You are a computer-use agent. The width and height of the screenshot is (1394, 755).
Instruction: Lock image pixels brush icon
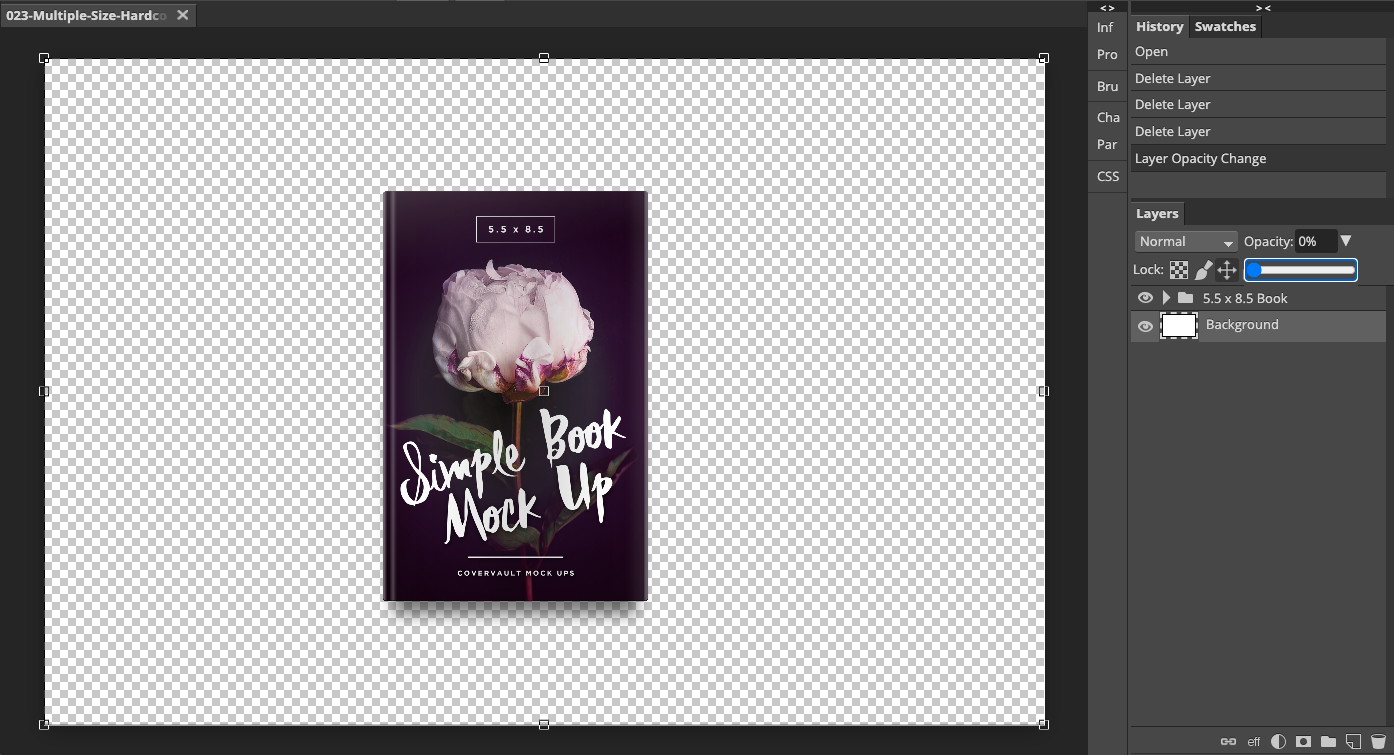[x=1203, y=270]
